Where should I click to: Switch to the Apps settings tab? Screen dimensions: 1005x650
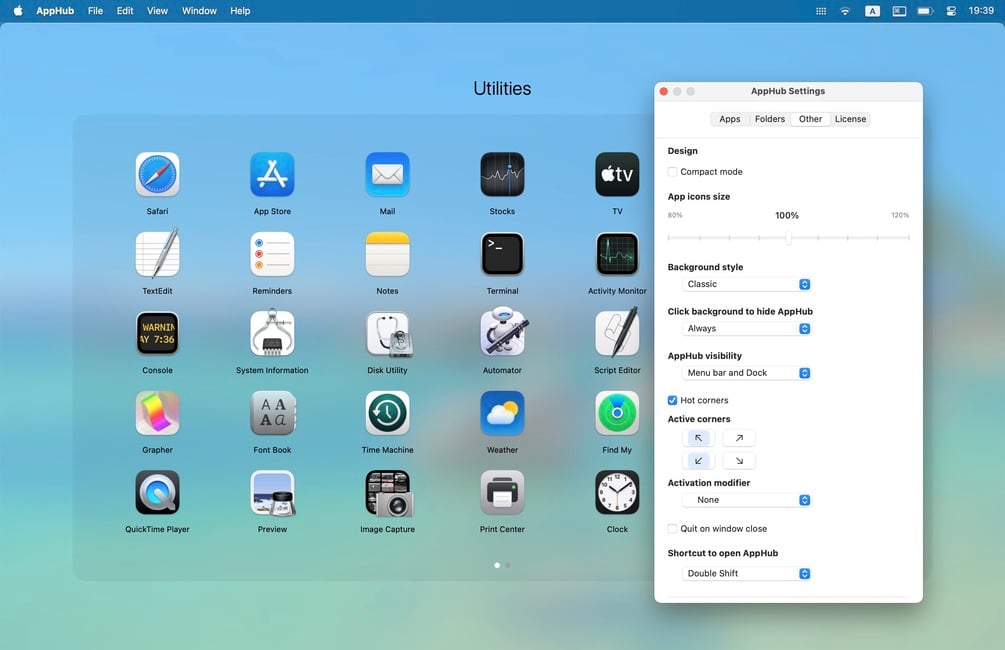coord(729,119)
